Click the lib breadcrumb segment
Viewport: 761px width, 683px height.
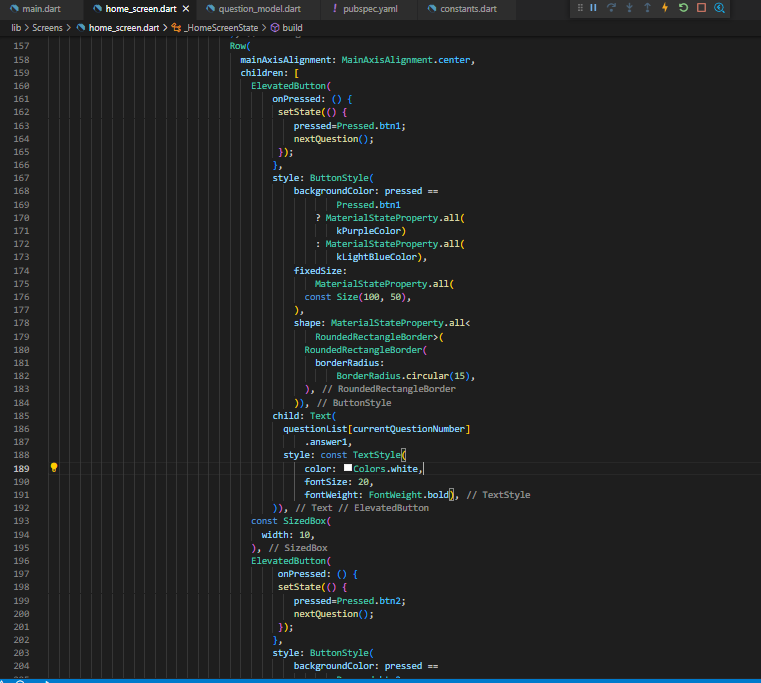tap(16, 28)
